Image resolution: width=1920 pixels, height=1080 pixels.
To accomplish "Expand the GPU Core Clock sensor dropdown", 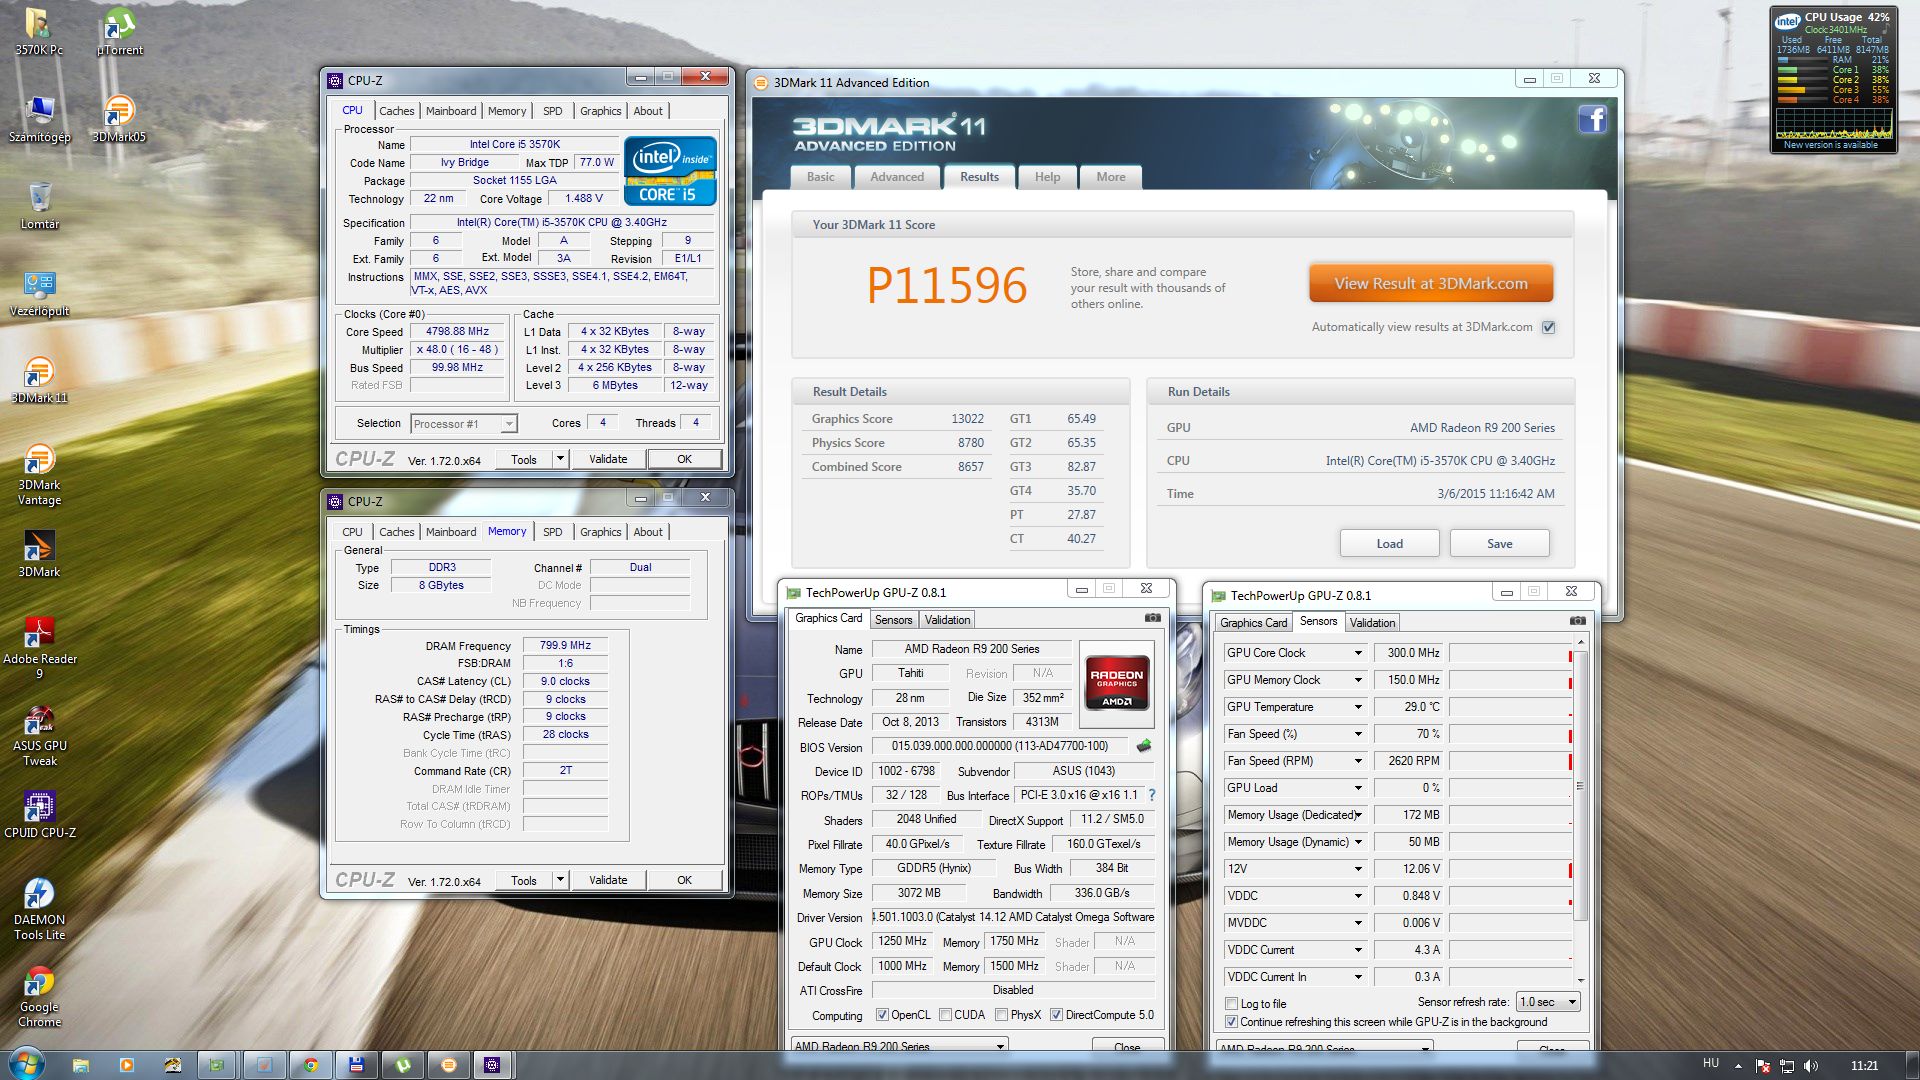I will [x=1358, y=653].
